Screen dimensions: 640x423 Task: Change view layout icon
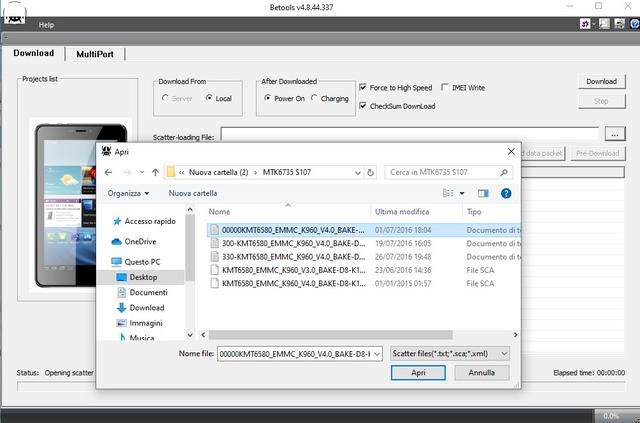(448, 193)
